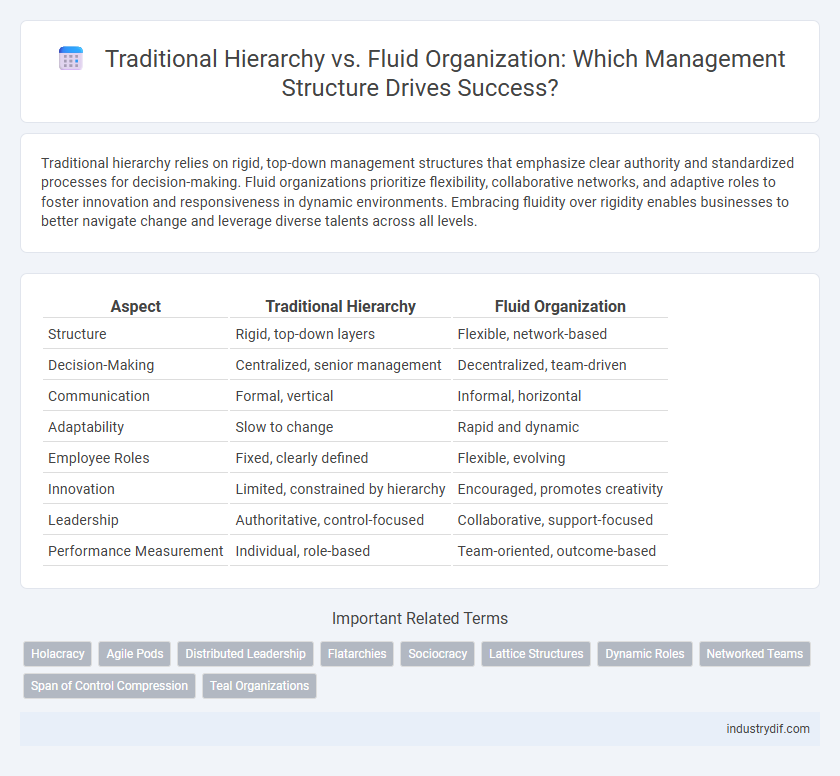Select the Structure row label
840x776 pixels.
point(136,334)
